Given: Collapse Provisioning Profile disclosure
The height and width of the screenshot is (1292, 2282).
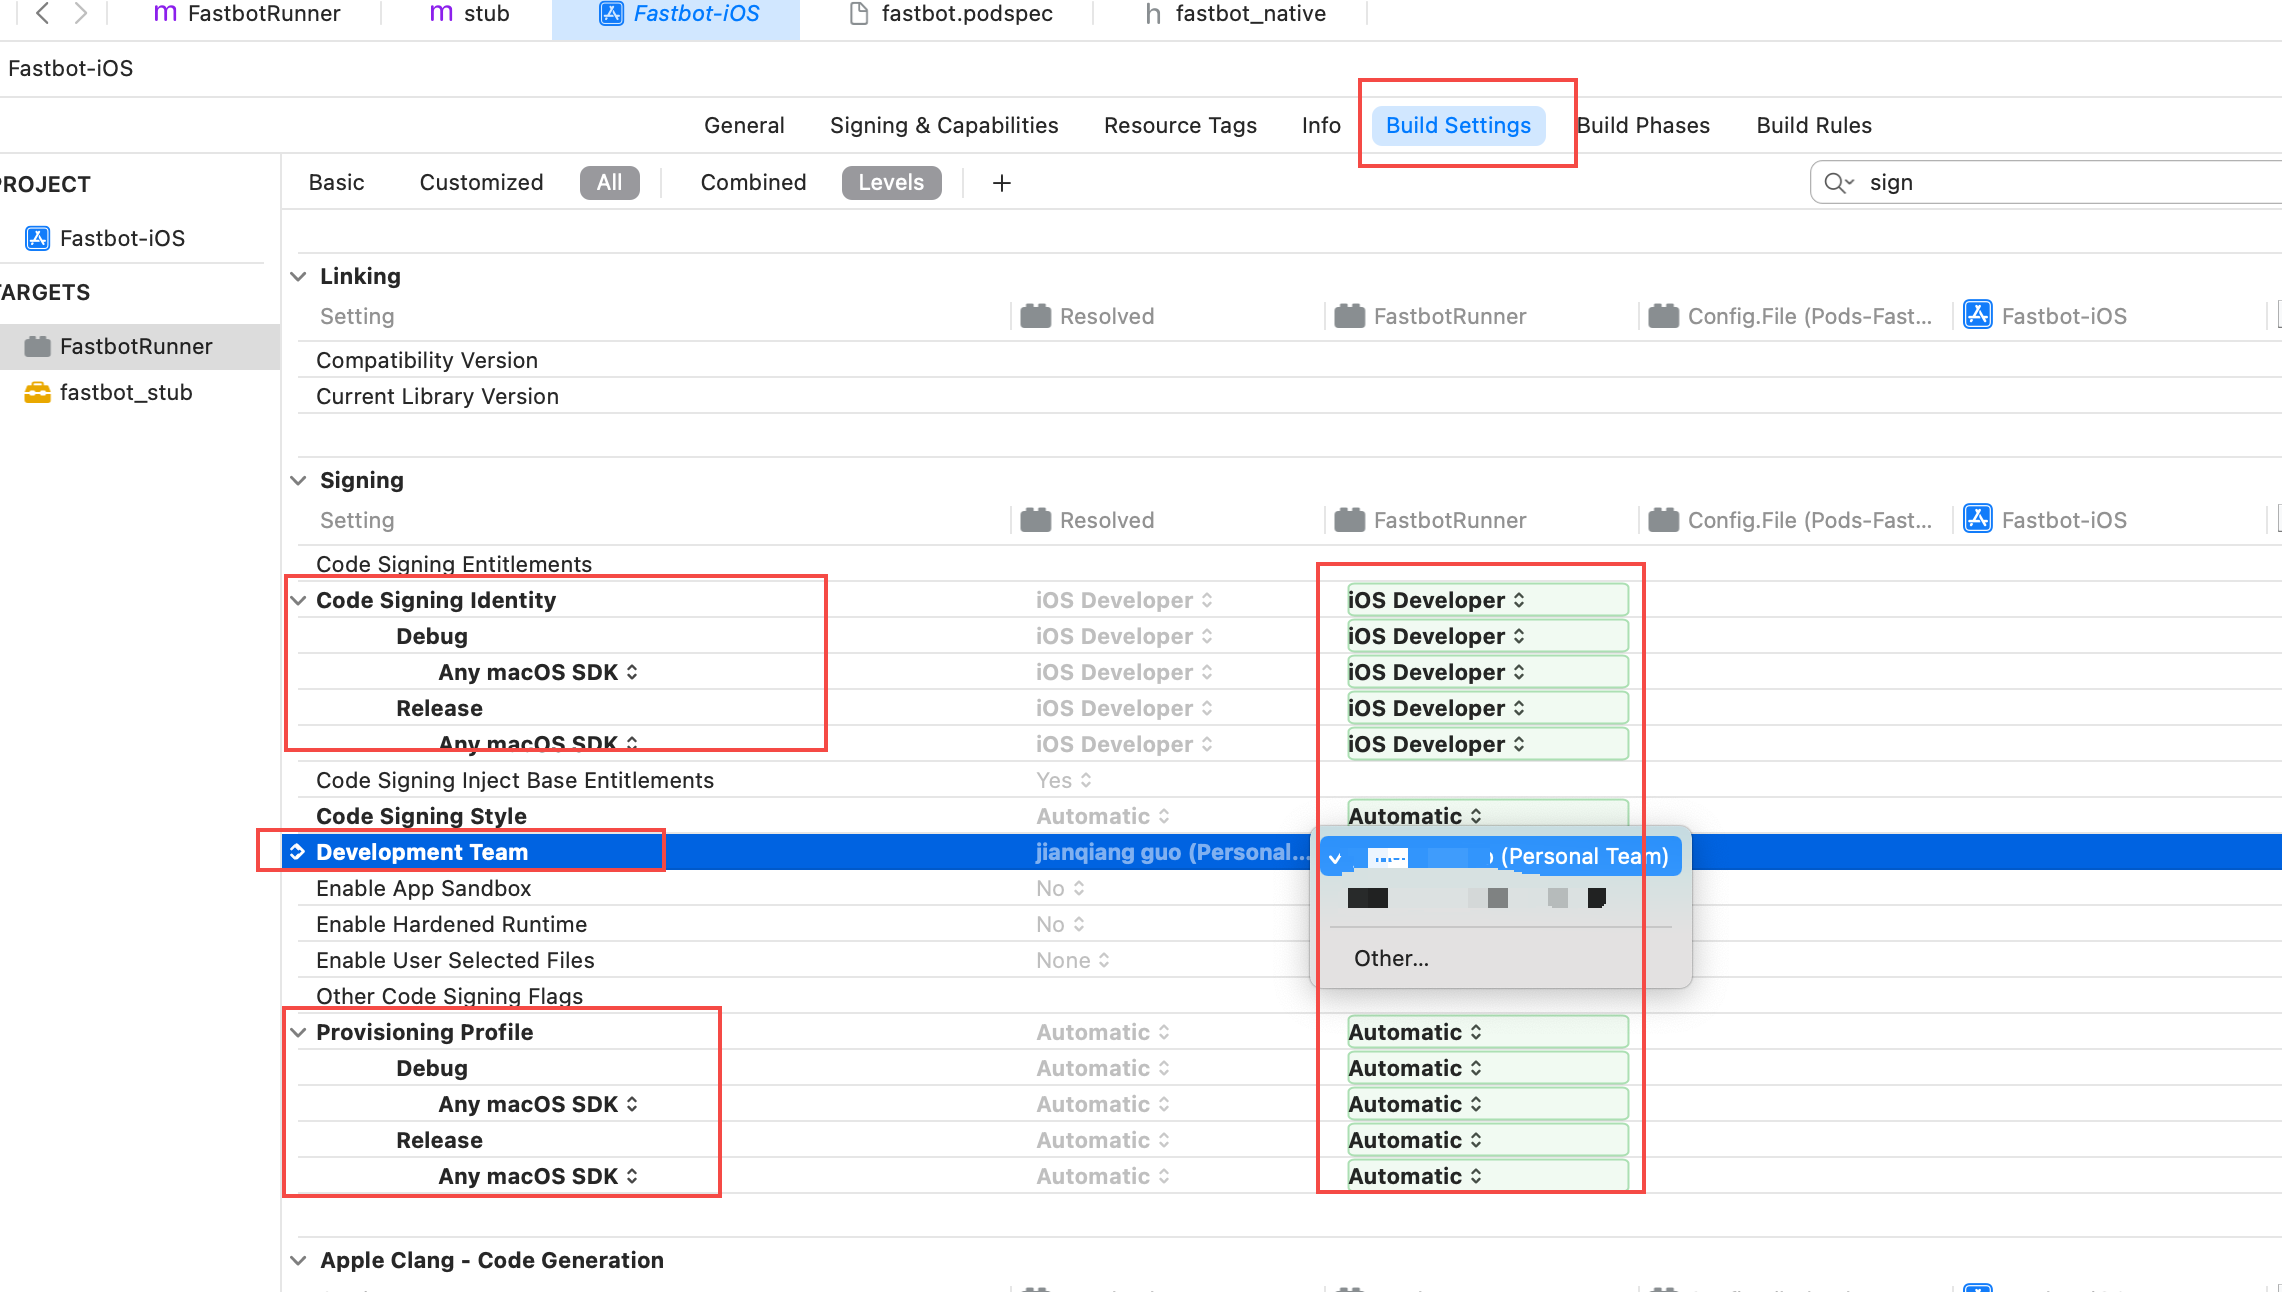Looking at the screenshot, I should coord(298,1032).
